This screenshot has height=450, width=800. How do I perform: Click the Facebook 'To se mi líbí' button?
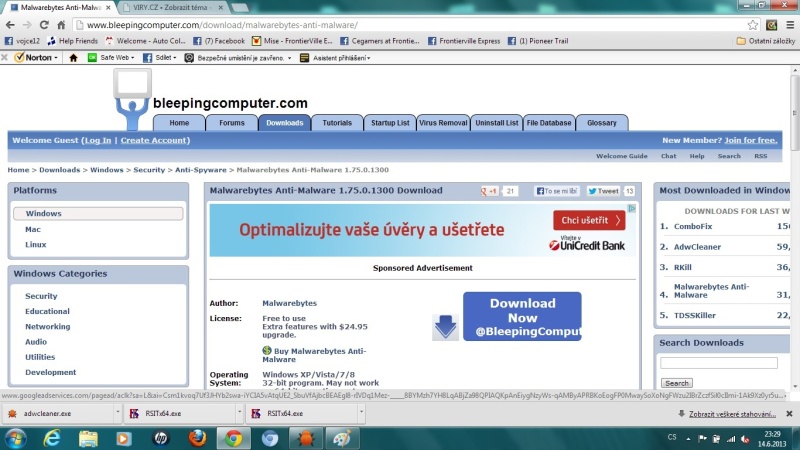(557, 191)
